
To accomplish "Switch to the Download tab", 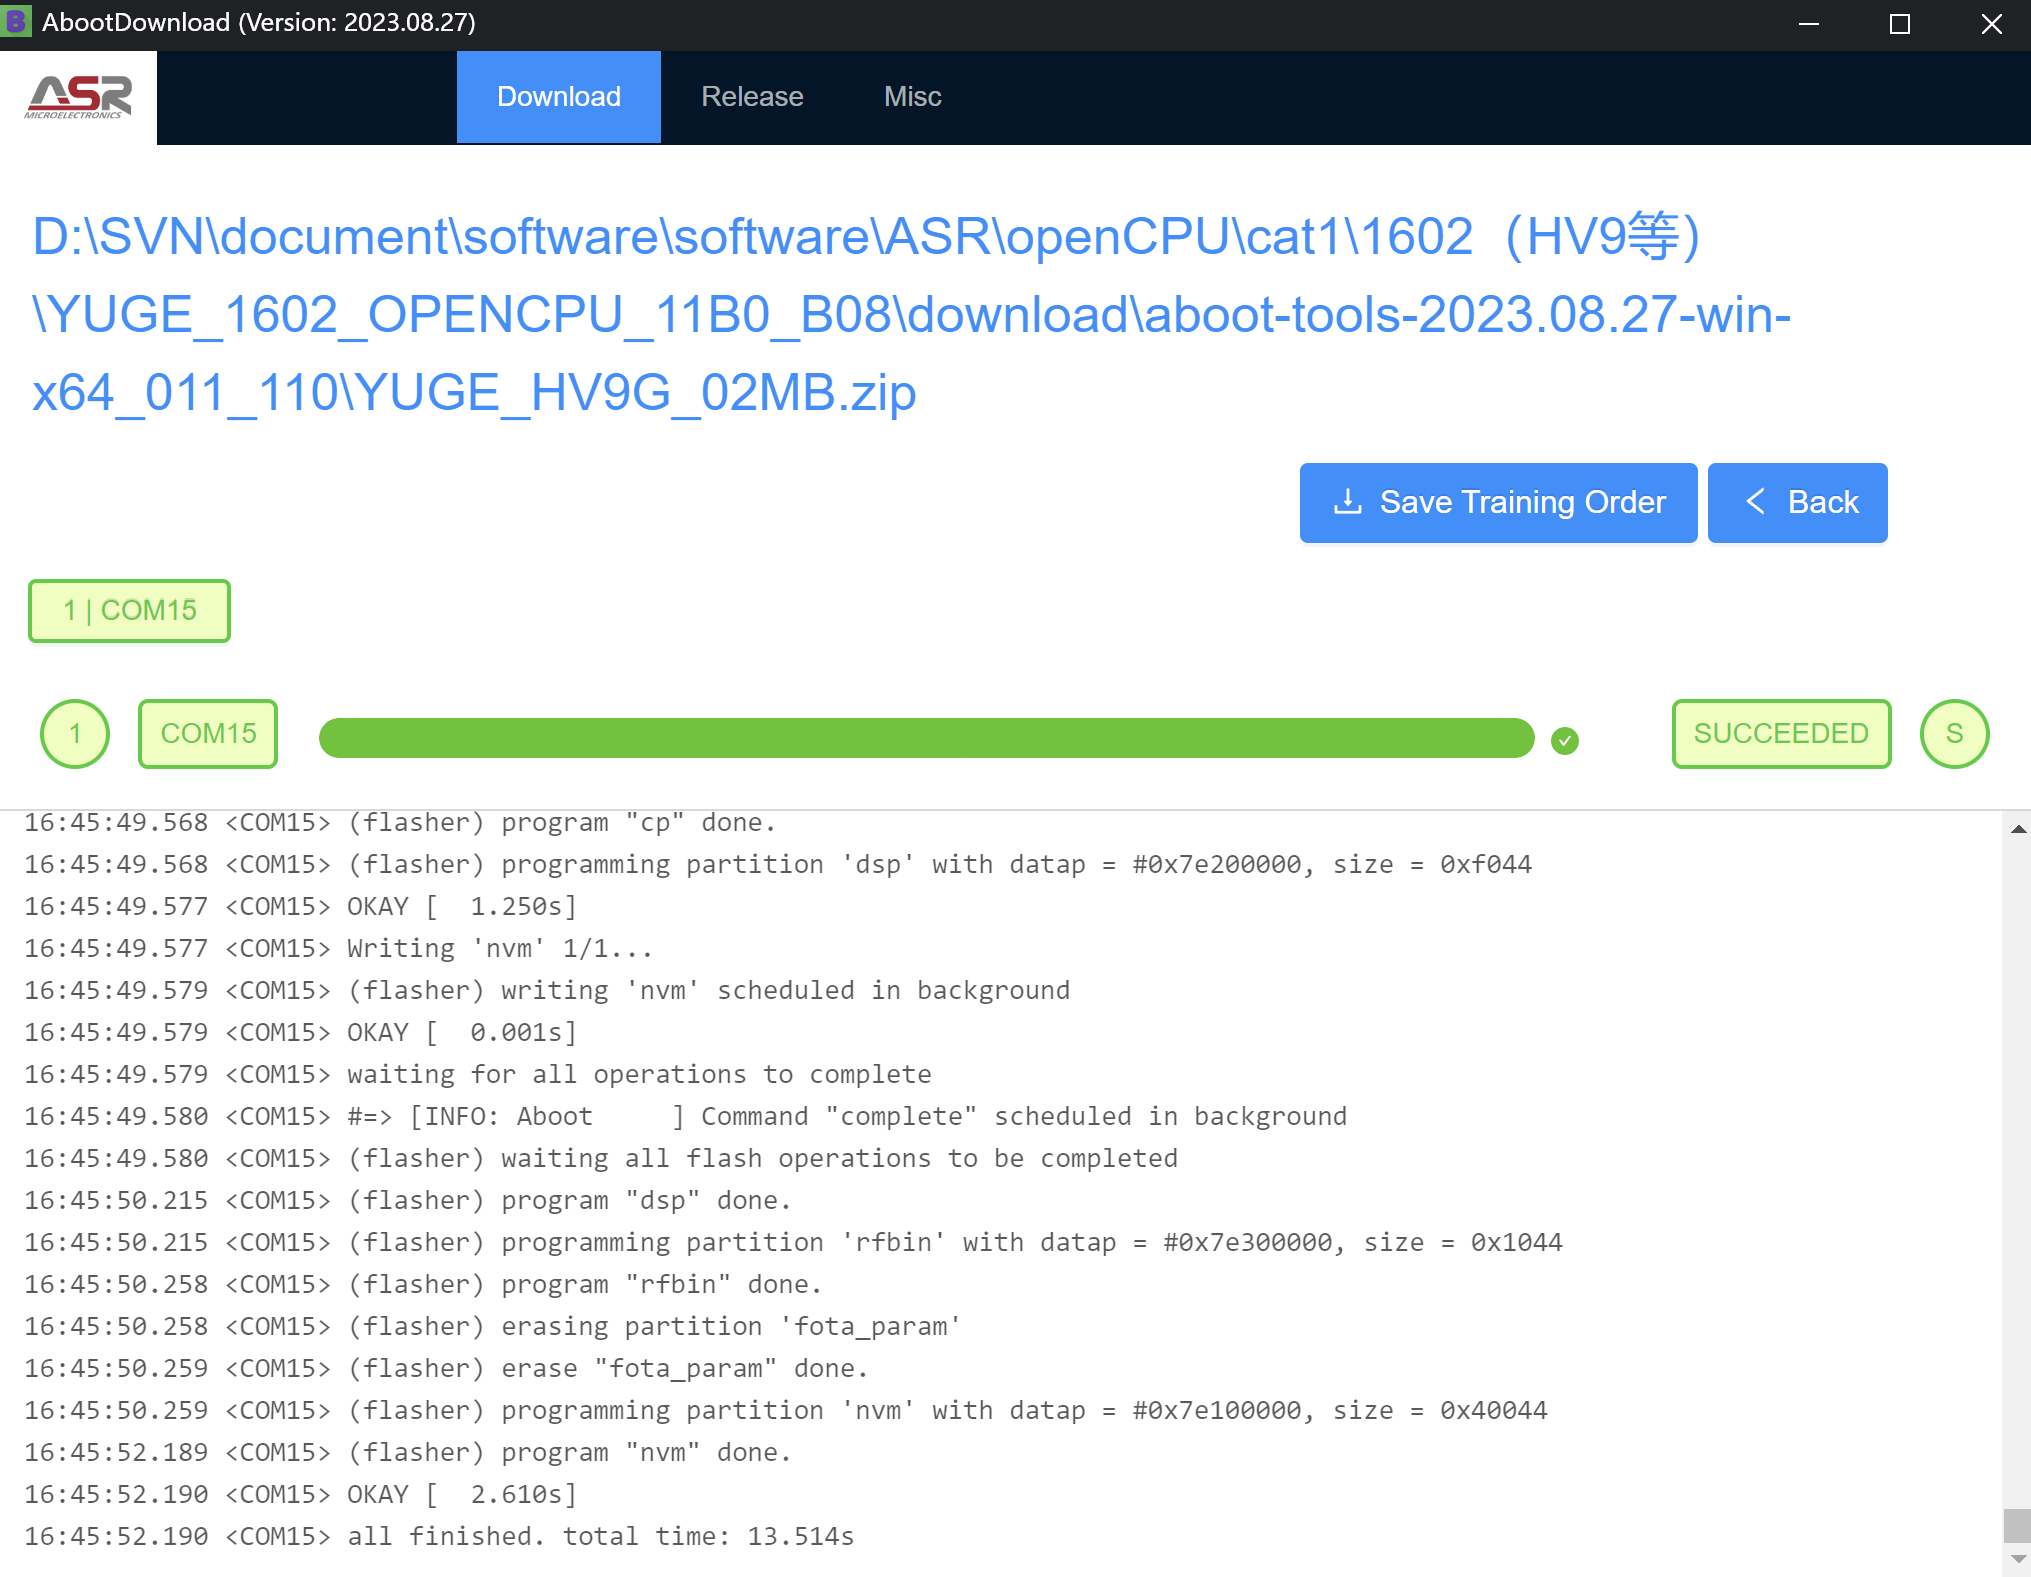I will pyautogui.click(x=559, y=97).
